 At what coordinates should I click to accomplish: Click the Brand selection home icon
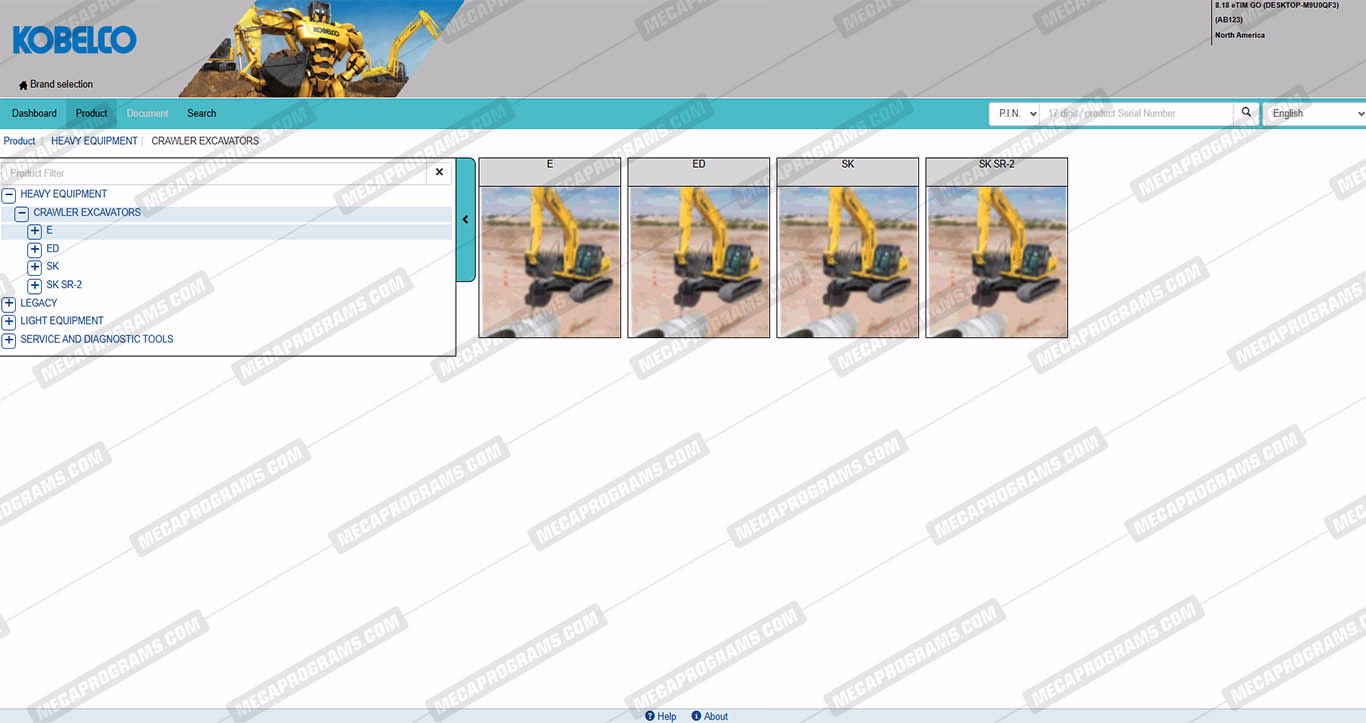[23, 85]
